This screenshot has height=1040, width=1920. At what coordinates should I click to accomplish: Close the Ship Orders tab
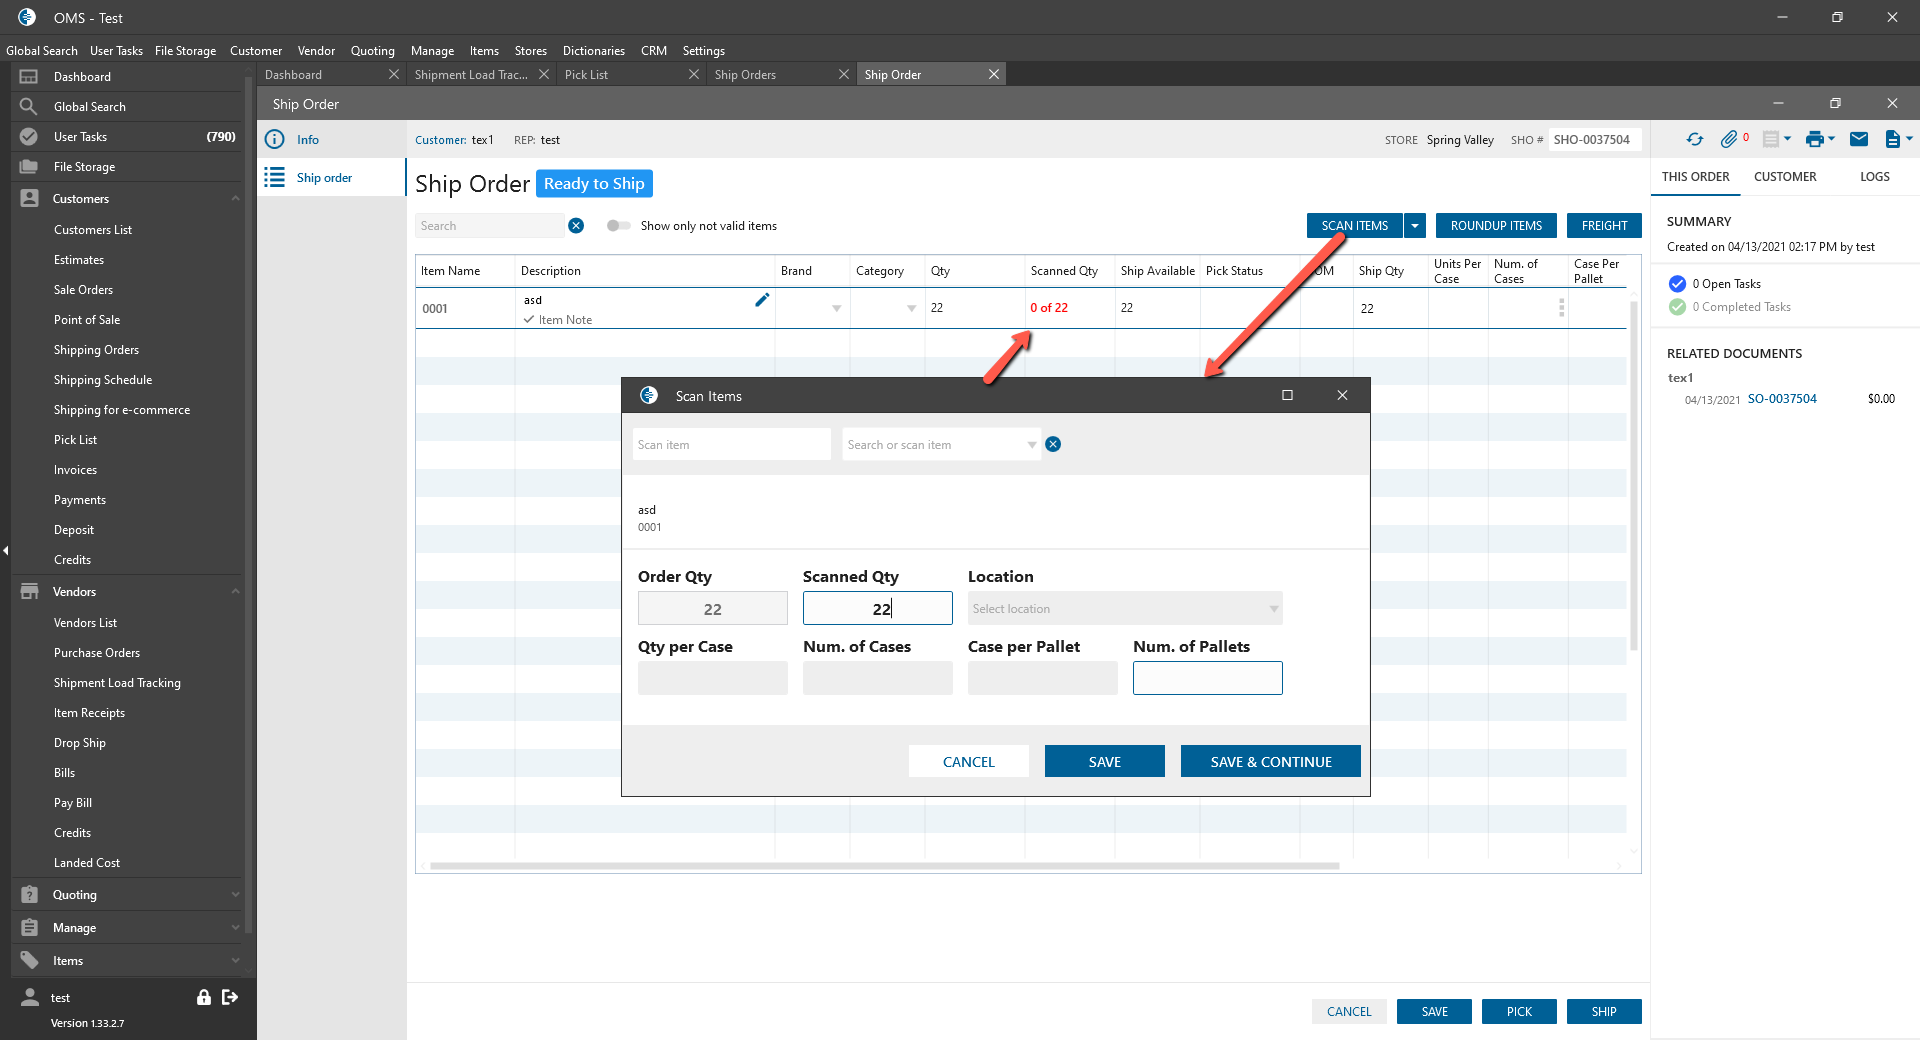(x=844, y=75)
